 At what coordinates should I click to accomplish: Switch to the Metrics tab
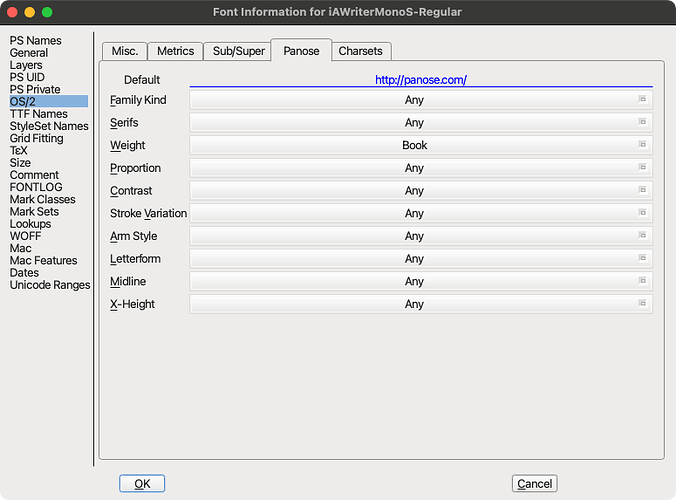(x=175, y=51)
